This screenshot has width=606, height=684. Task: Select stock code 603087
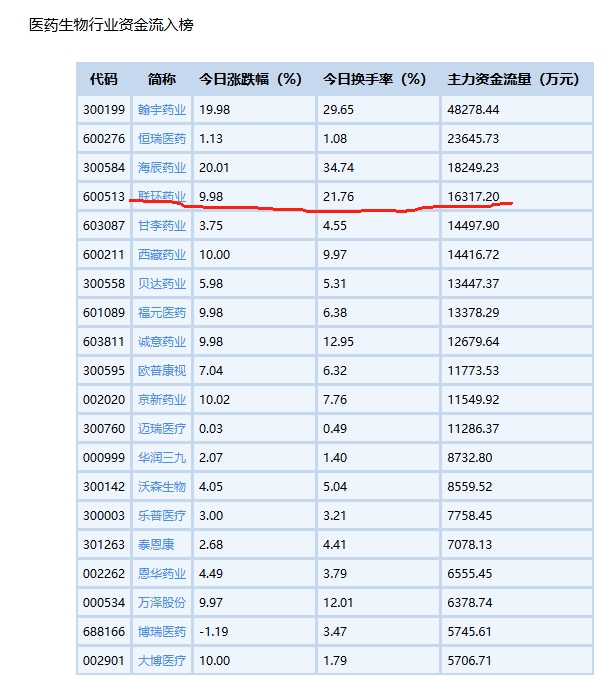pyautogui.click(x=104, y=226)
